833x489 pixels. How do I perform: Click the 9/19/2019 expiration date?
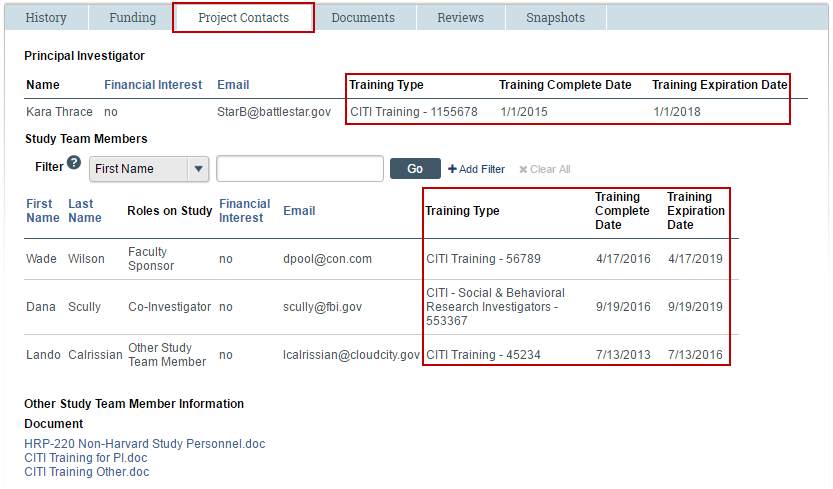pyautogui.click(x=695, y=307)
